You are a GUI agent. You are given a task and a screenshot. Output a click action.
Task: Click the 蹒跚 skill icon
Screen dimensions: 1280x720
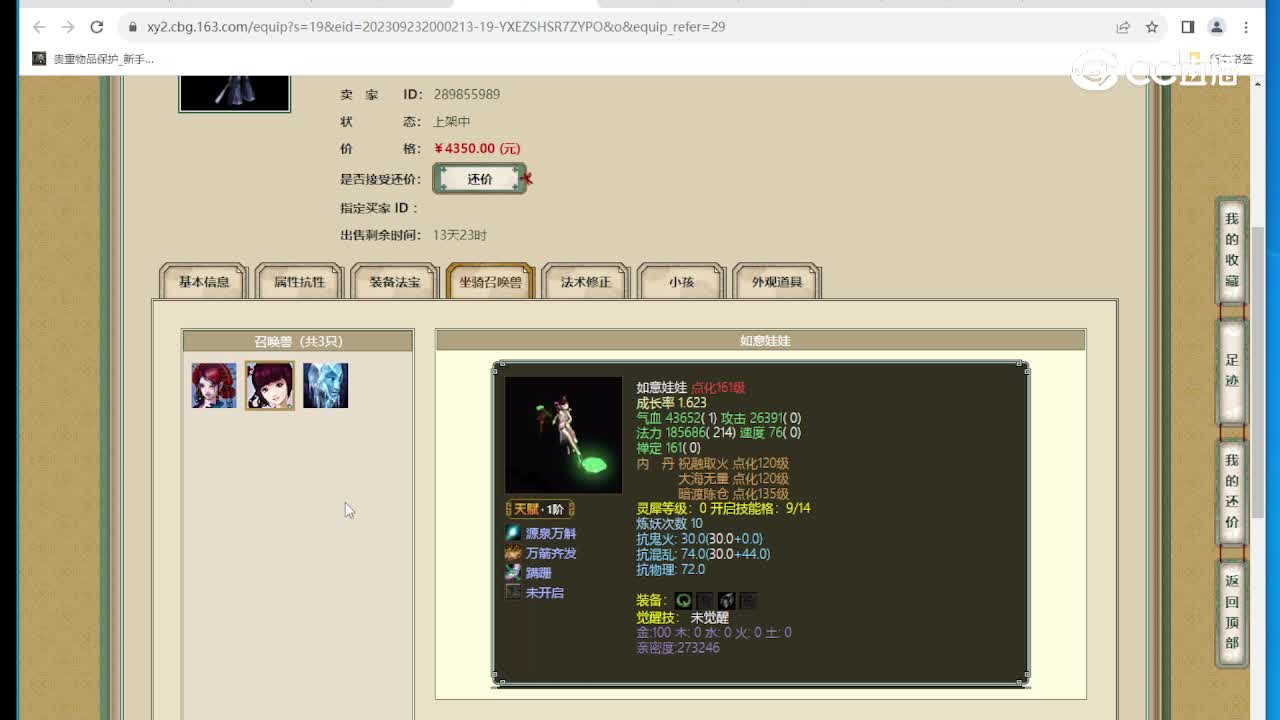tap(513, 573)
